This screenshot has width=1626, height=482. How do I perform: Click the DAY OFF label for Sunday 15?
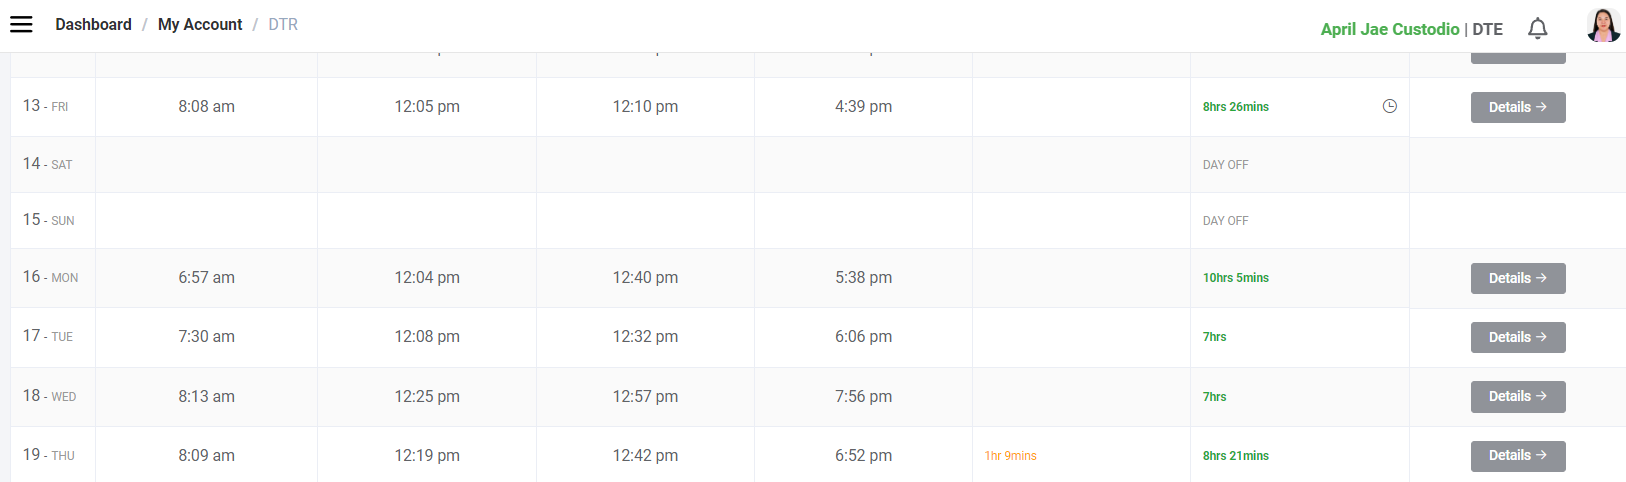tap(1225, 221)
